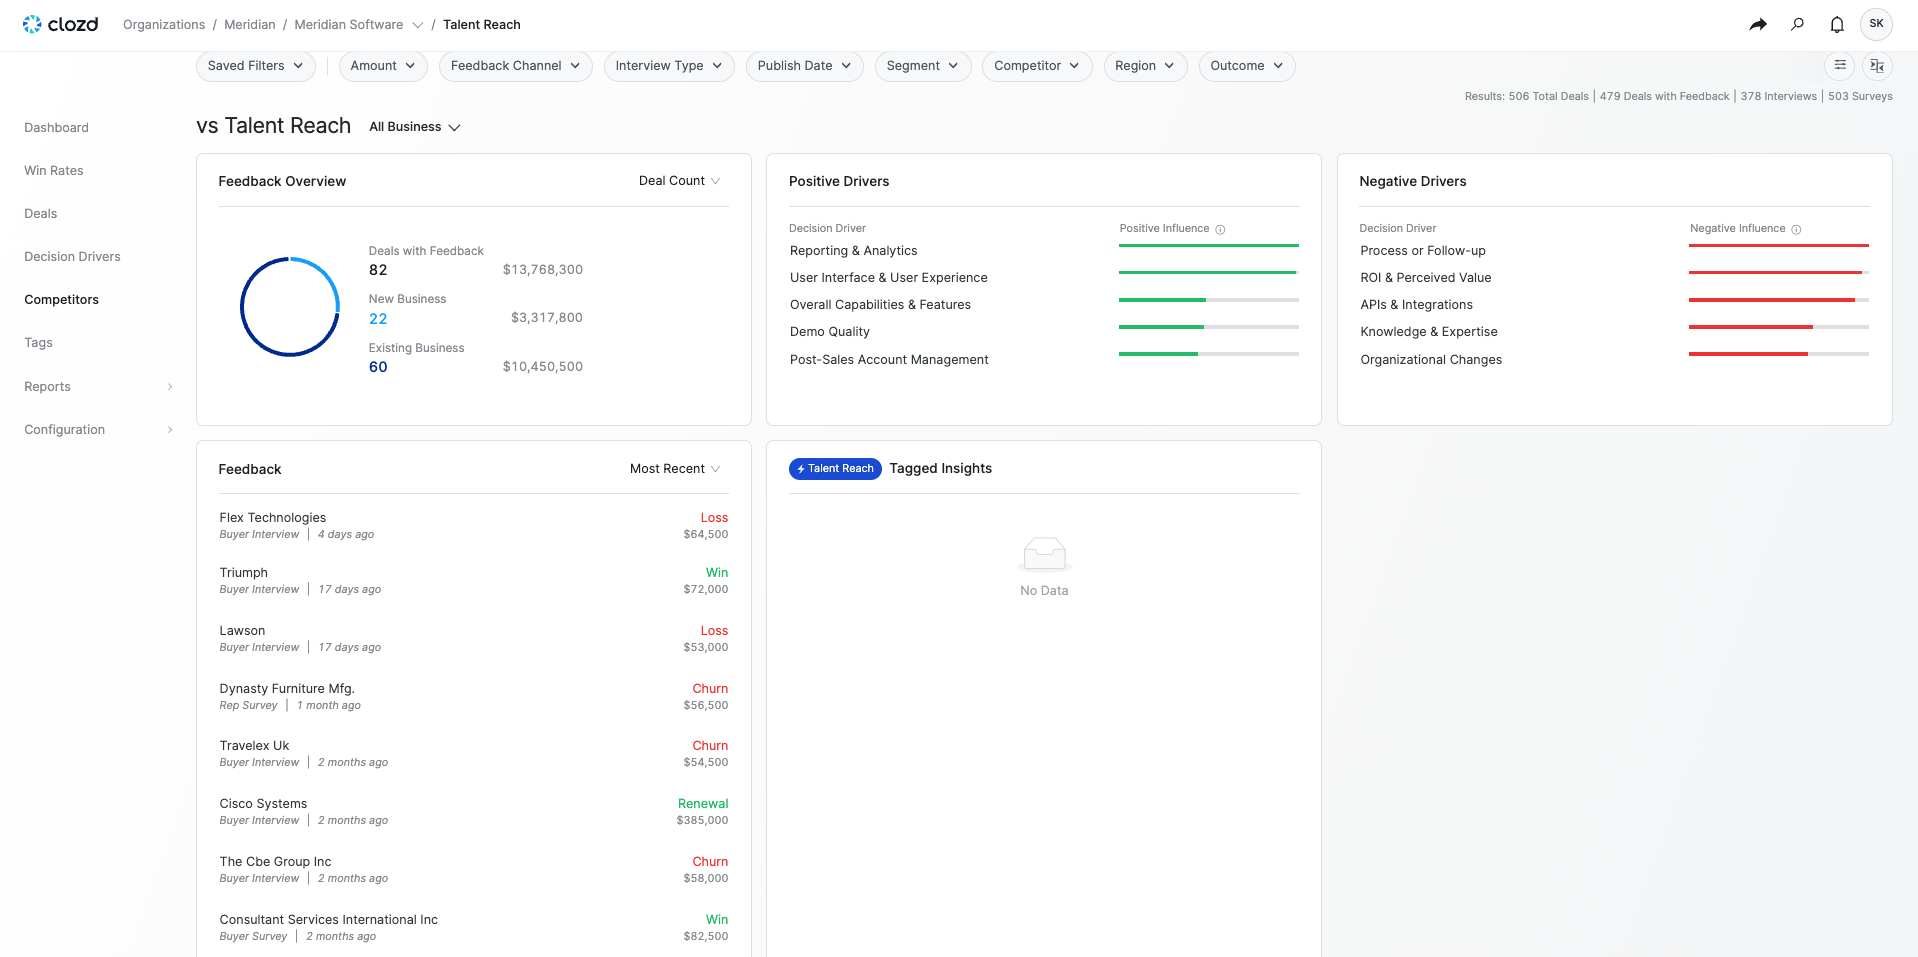This screenshot has height=957, width=1918.
Task: Click the Existing Business count 60
Action: [378, 367]
